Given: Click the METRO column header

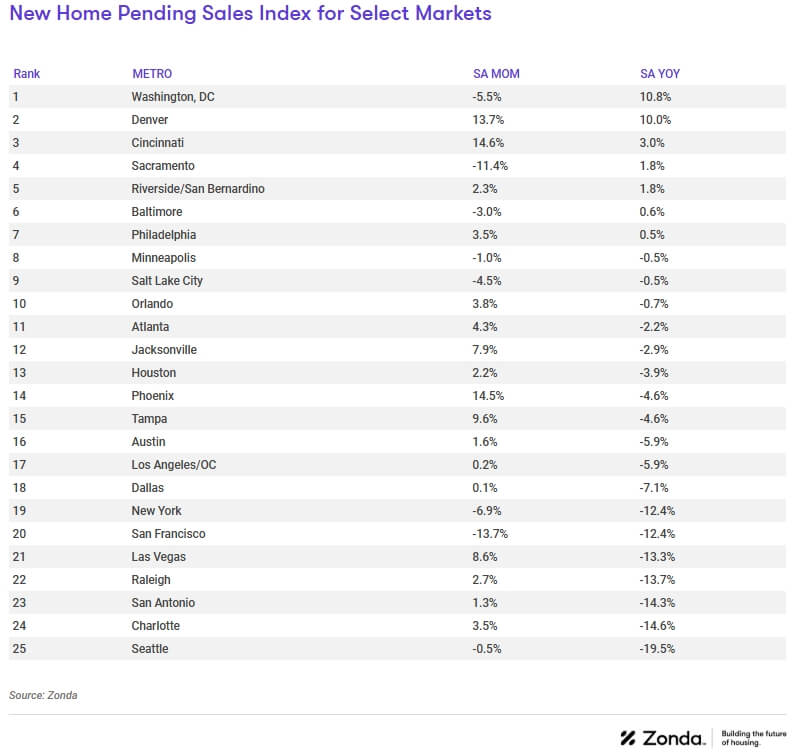Looking at the screenshot, I should pyautogui.click(x=152, y=74).
